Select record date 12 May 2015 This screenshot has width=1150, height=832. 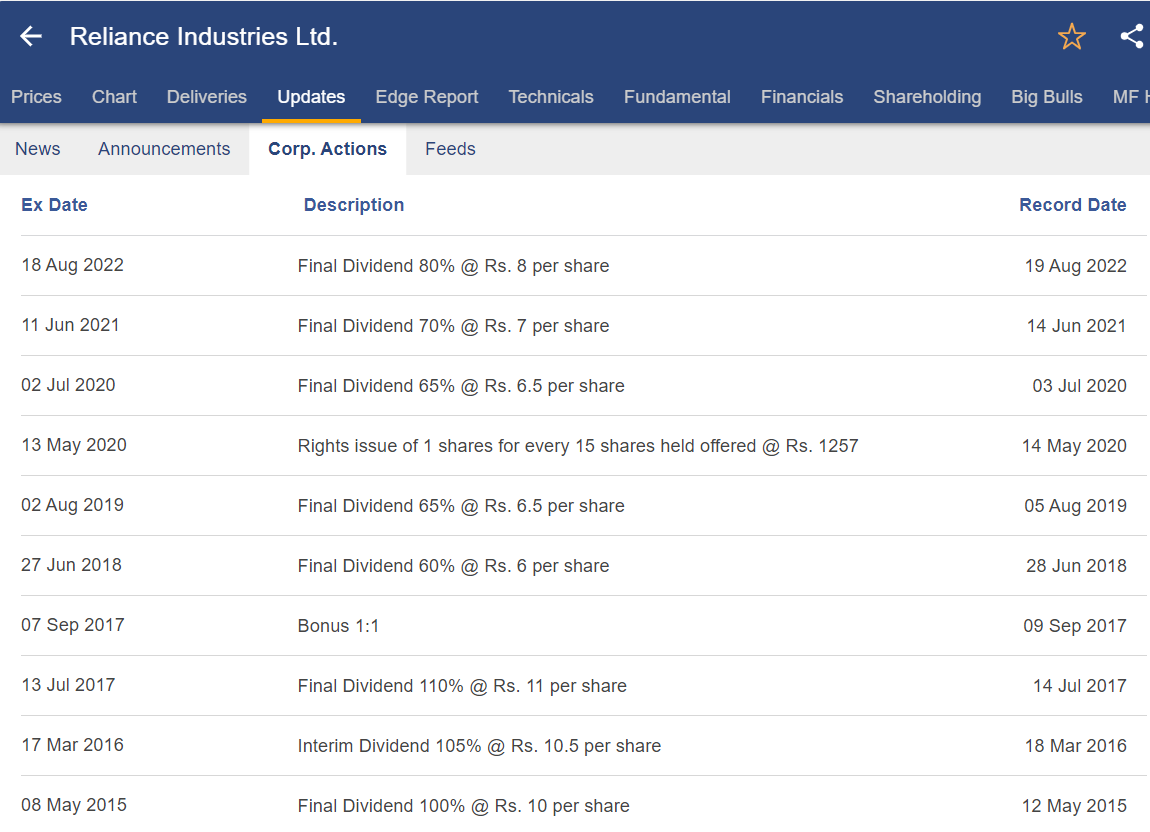coord(1074,806)
